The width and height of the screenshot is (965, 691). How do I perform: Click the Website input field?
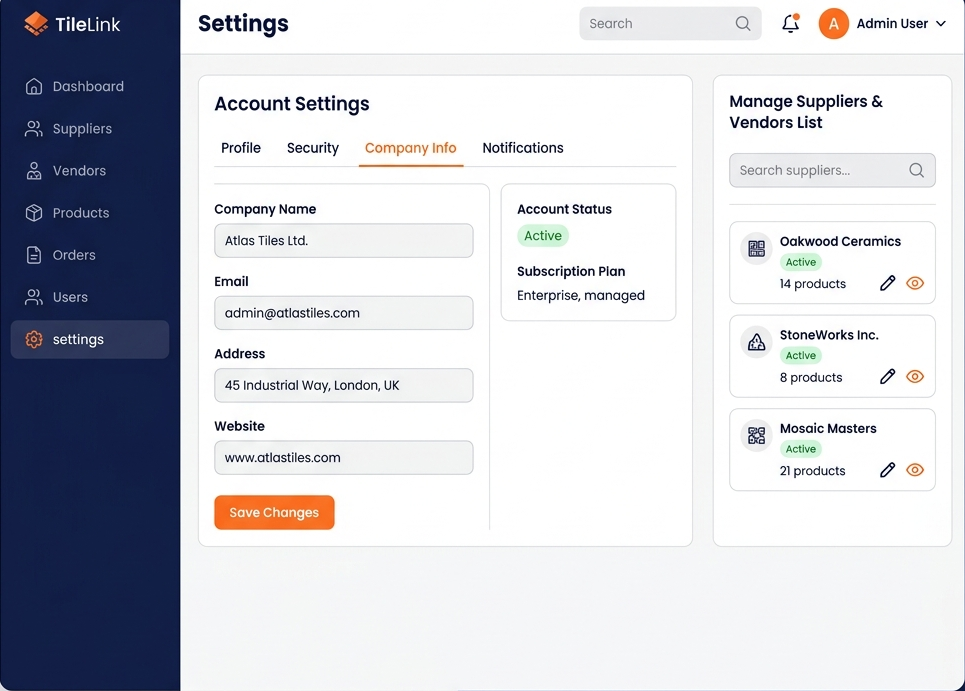pyautogui.click(x=343, y=457)
